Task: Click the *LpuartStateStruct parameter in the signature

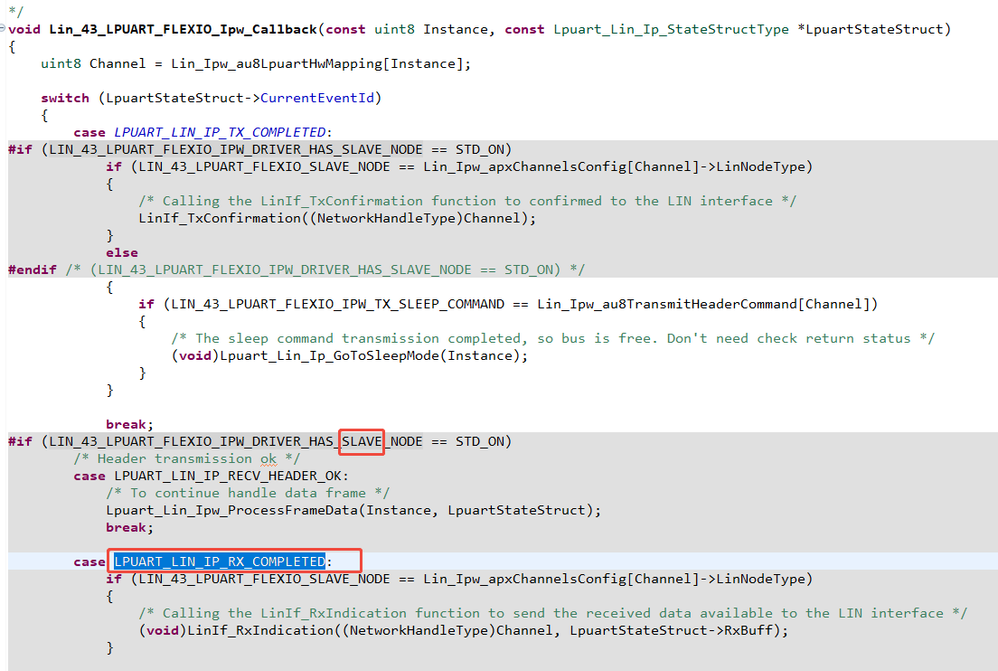Action: pyautogui.click(x=869, y=29)
